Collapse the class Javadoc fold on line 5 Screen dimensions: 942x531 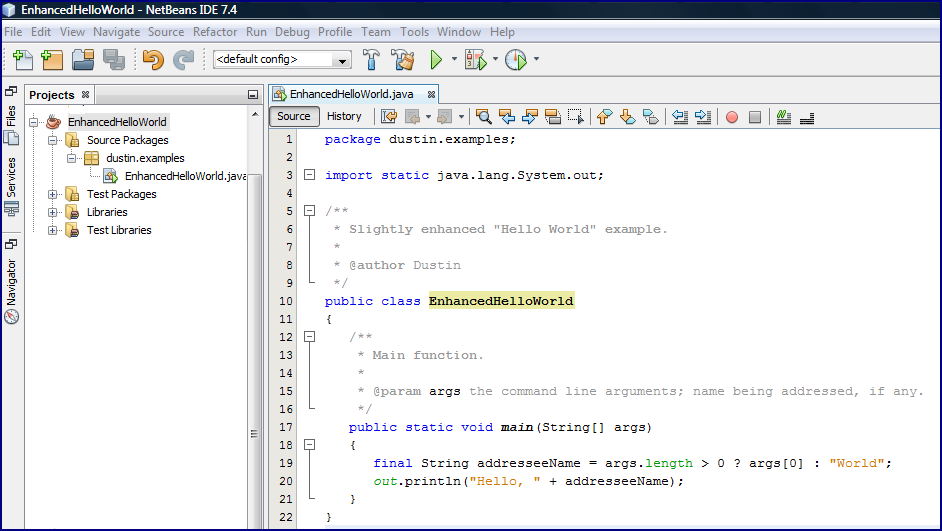pyautogui.click(x=309, y=211)
